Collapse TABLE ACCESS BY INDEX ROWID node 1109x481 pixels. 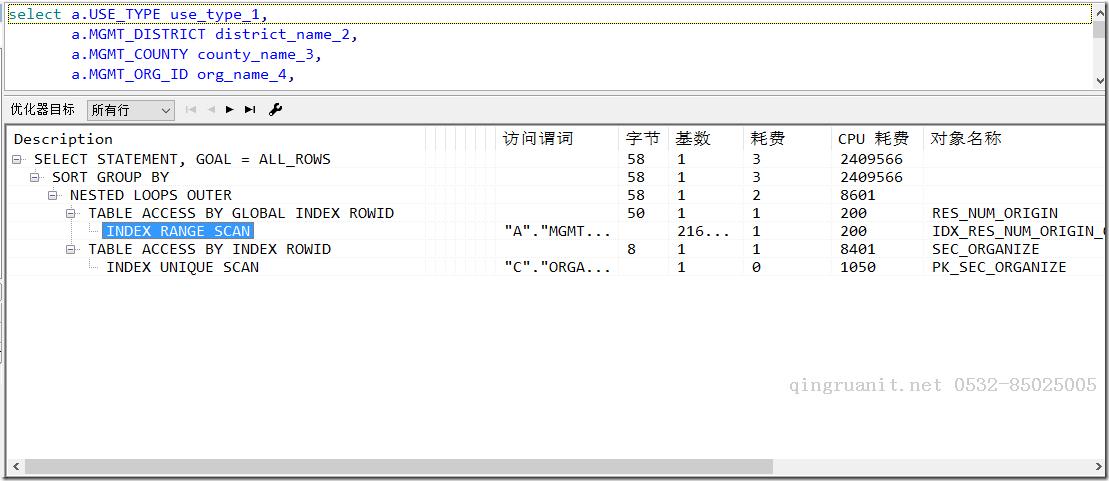tap(71, 250)
